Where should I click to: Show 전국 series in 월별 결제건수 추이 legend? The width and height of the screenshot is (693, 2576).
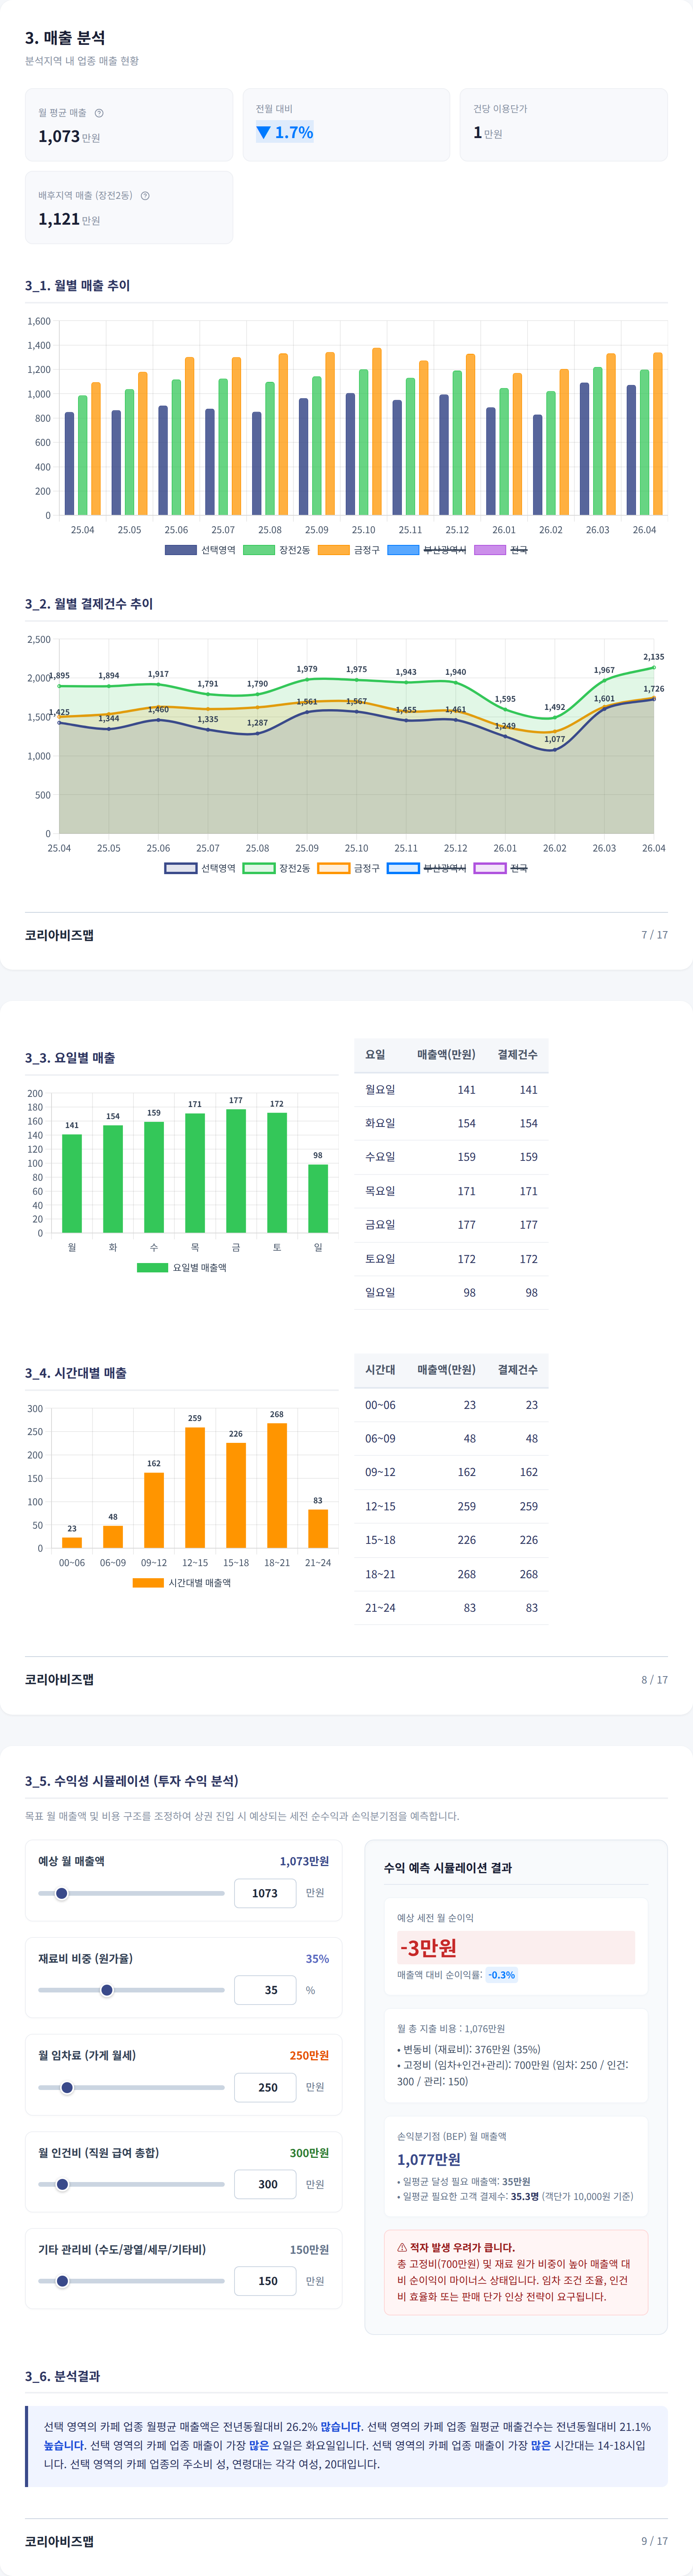coord(501,868)
